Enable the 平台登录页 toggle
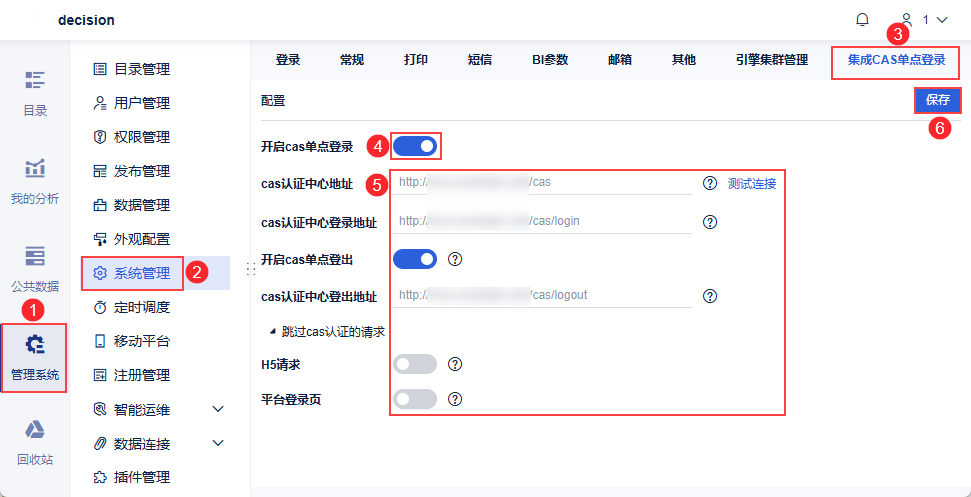The height and width of the screenshot is (497, 971). click(415, 399)
